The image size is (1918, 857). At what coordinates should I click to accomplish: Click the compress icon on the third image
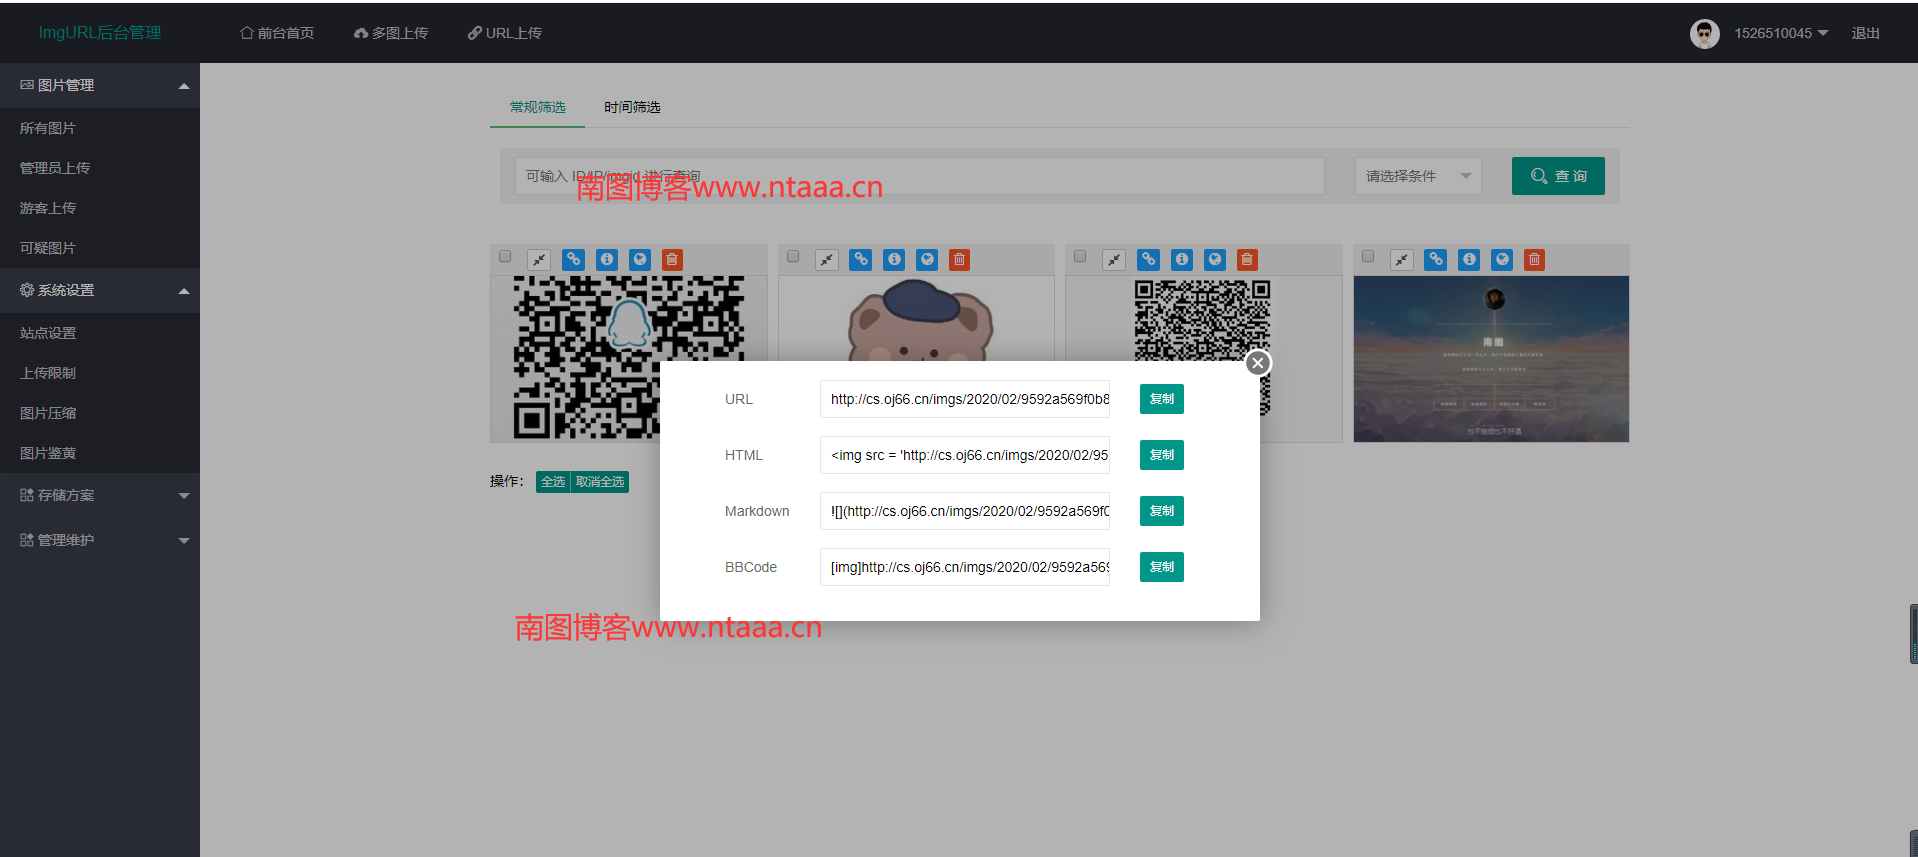(1114, 260)
